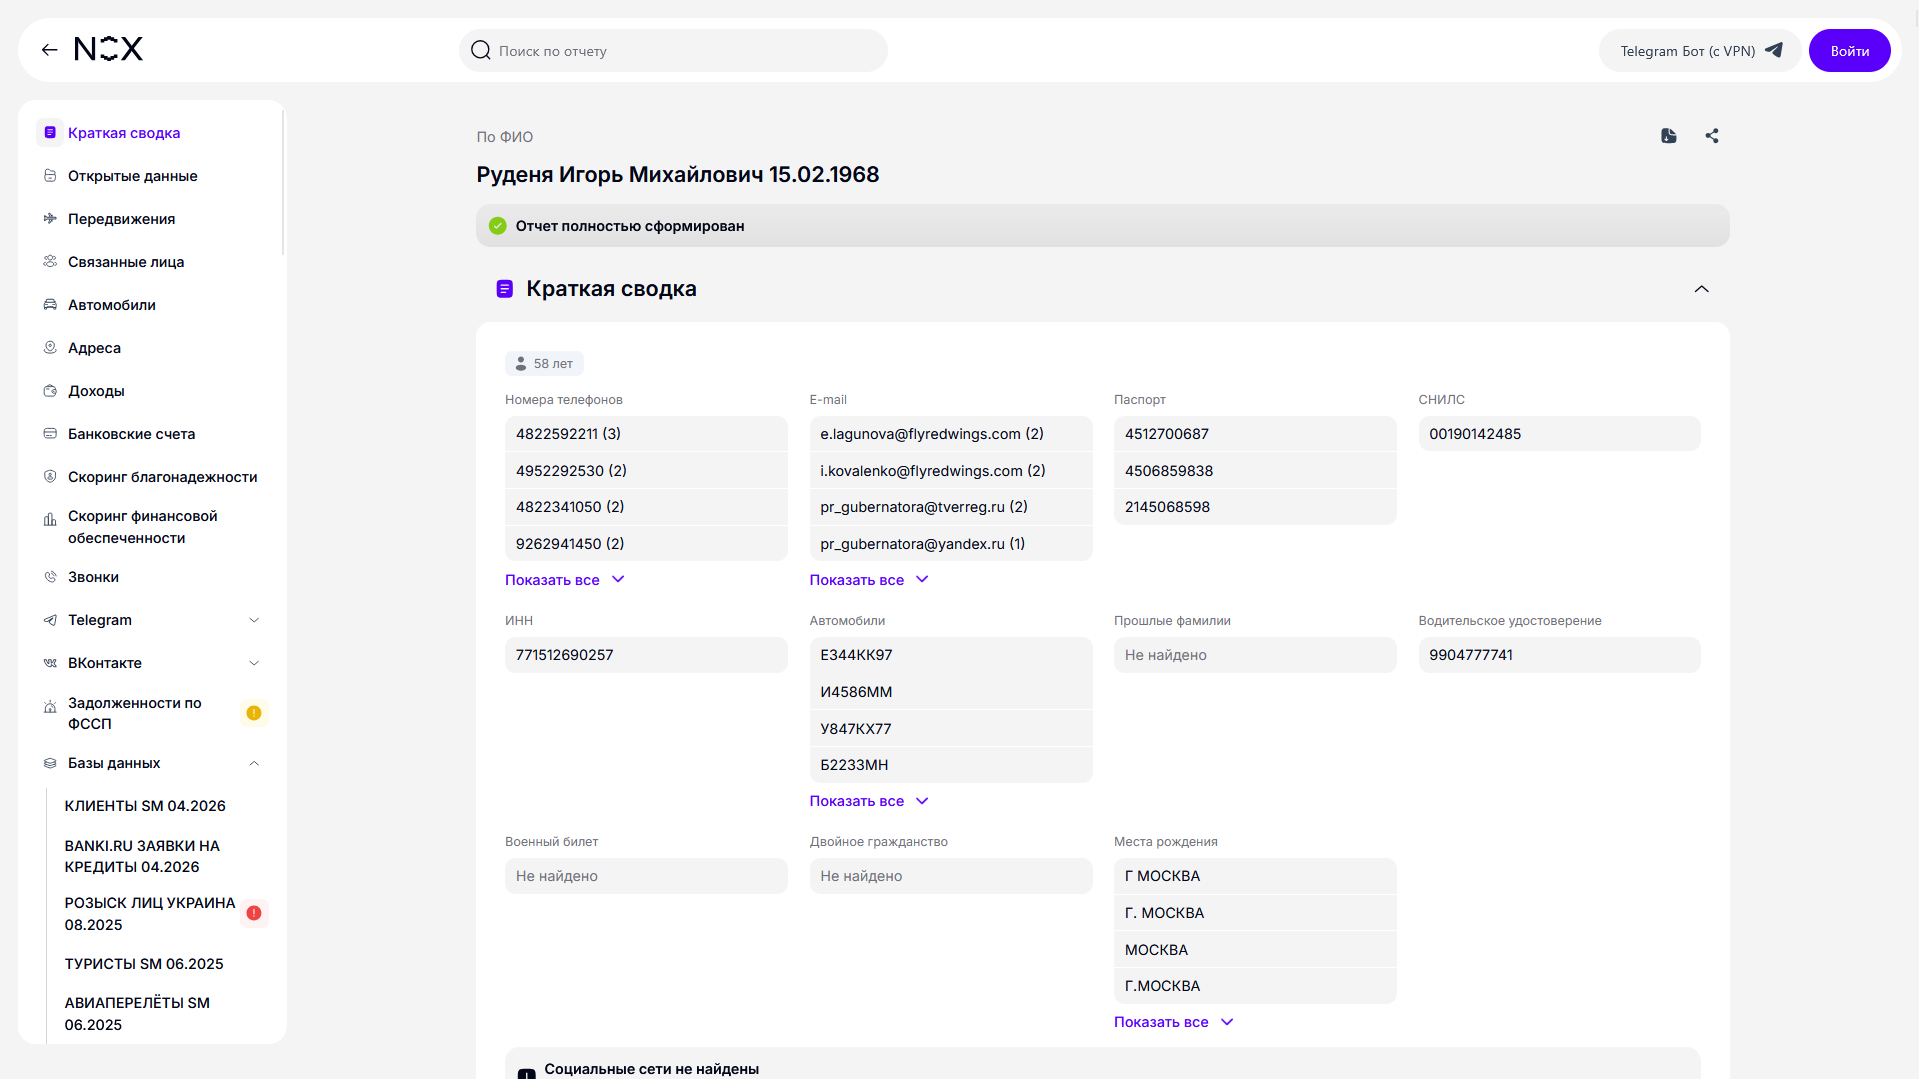
Task: Click the Связанные лица people icon
Action: 50,262
